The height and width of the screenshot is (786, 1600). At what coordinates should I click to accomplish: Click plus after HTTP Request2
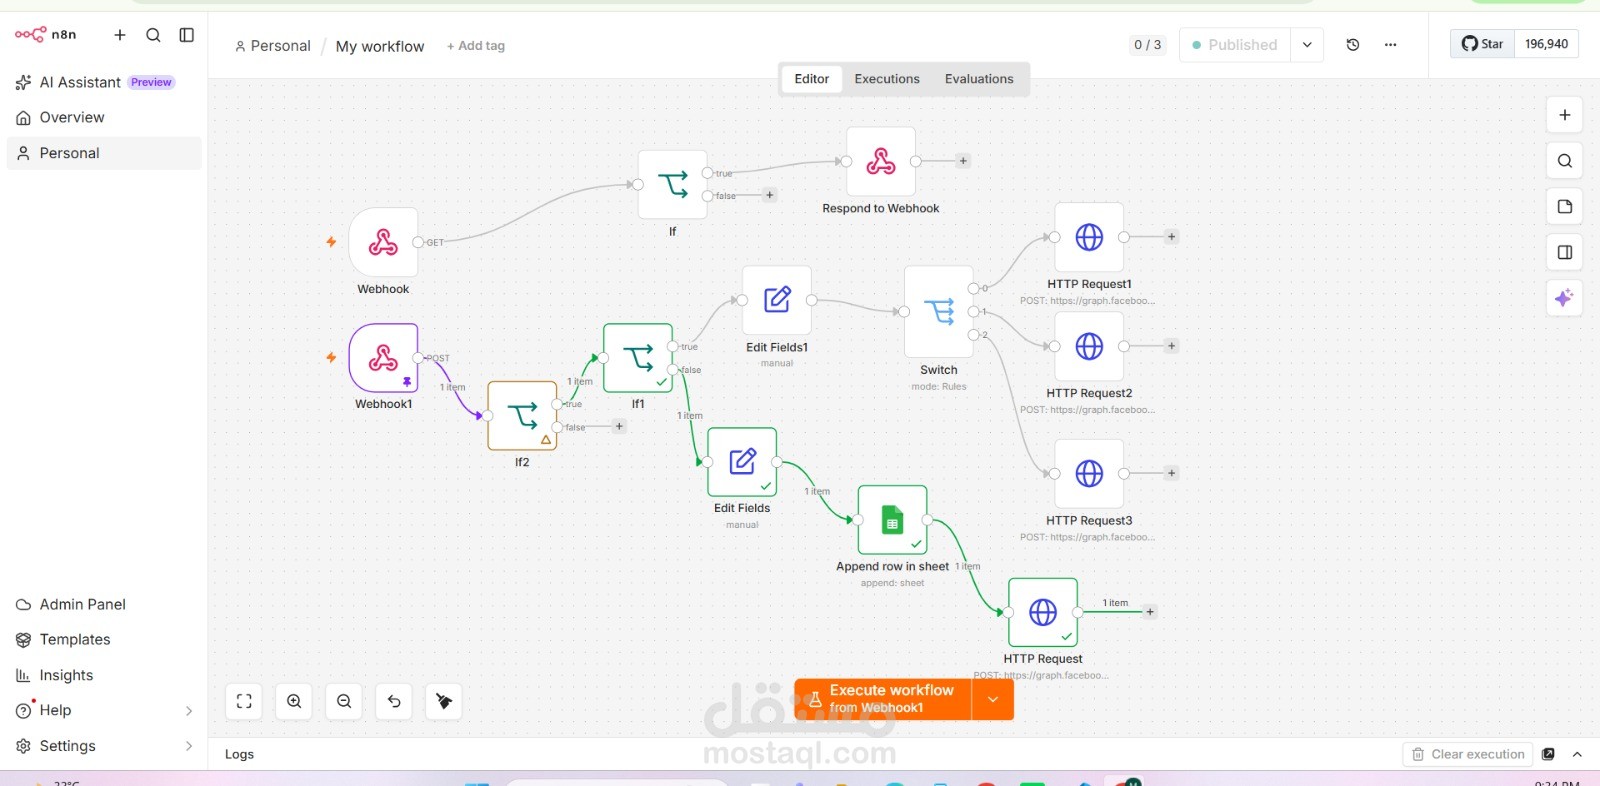[1171, 346]
